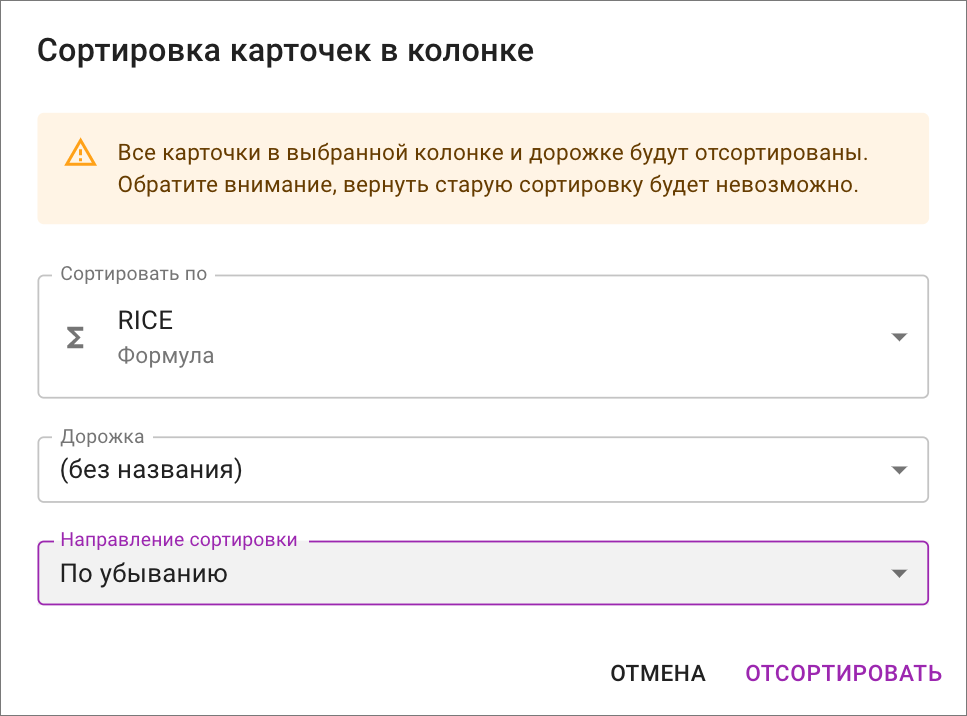Screen dimensions: 967x716
Task: Expand the Направление сортировки dropdown arrow
Action: 899,573
